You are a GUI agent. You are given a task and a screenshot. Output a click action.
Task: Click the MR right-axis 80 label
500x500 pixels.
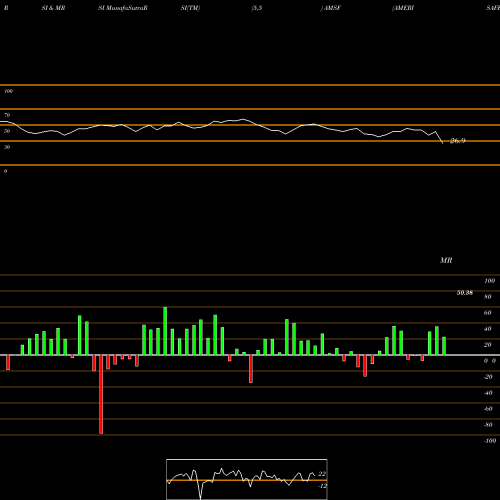tap(488, 297)
